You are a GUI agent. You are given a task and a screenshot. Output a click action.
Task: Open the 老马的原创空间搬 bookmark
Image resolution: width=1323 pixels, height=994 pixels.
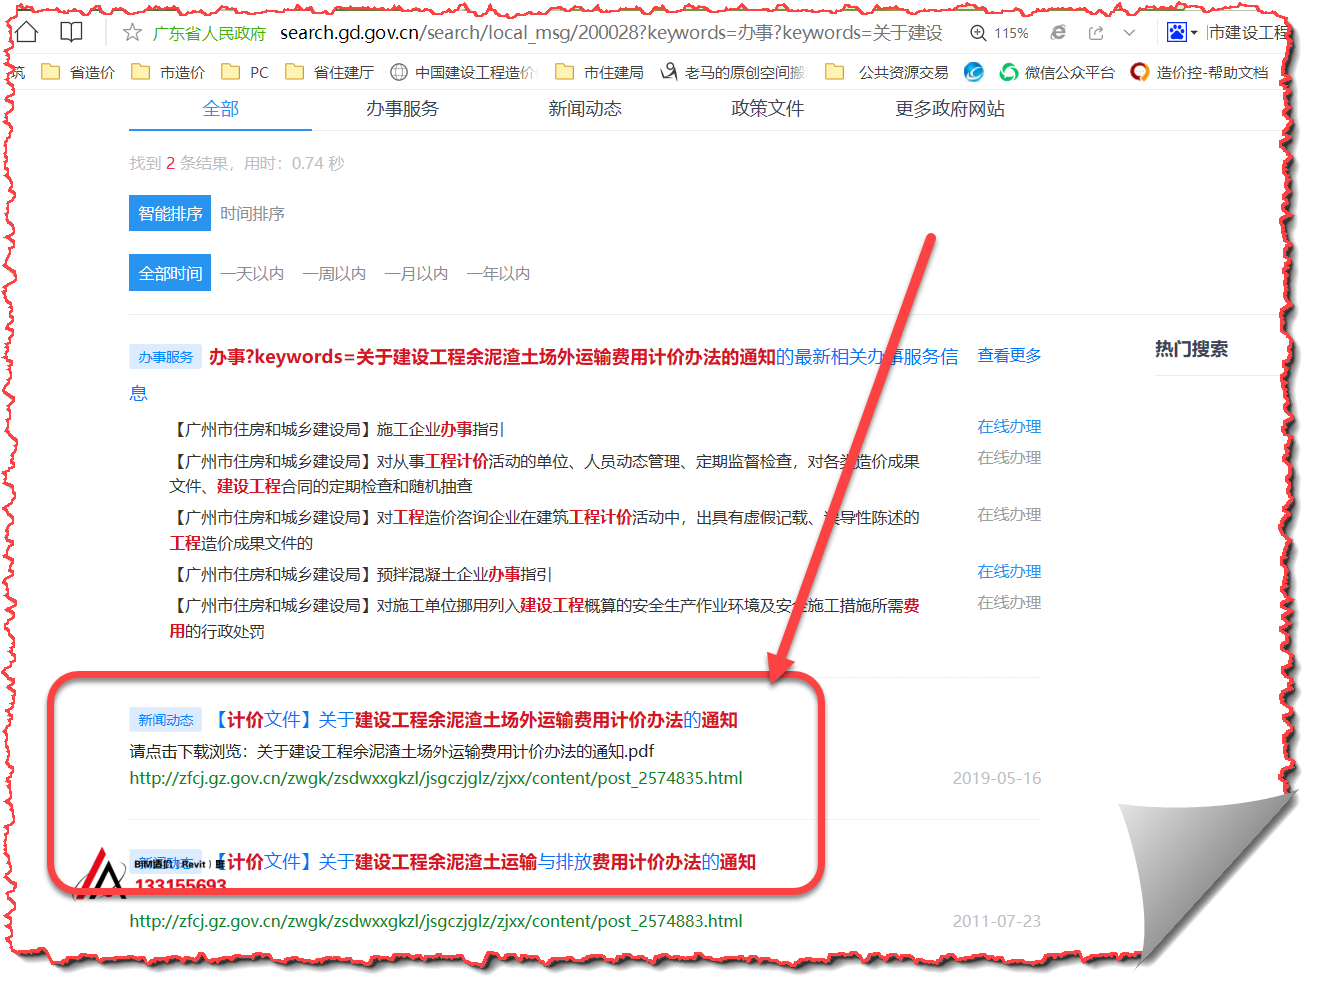733,72
